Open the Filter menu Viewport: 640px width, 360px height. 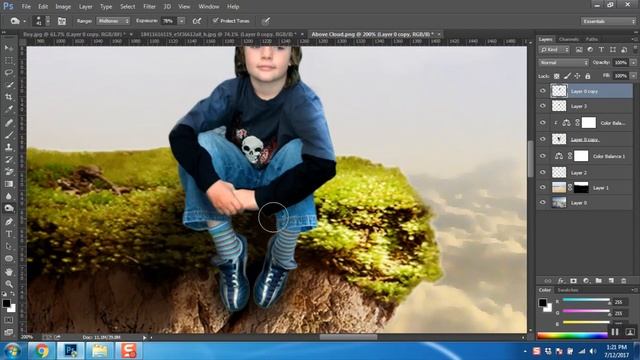tap(149, 7)
